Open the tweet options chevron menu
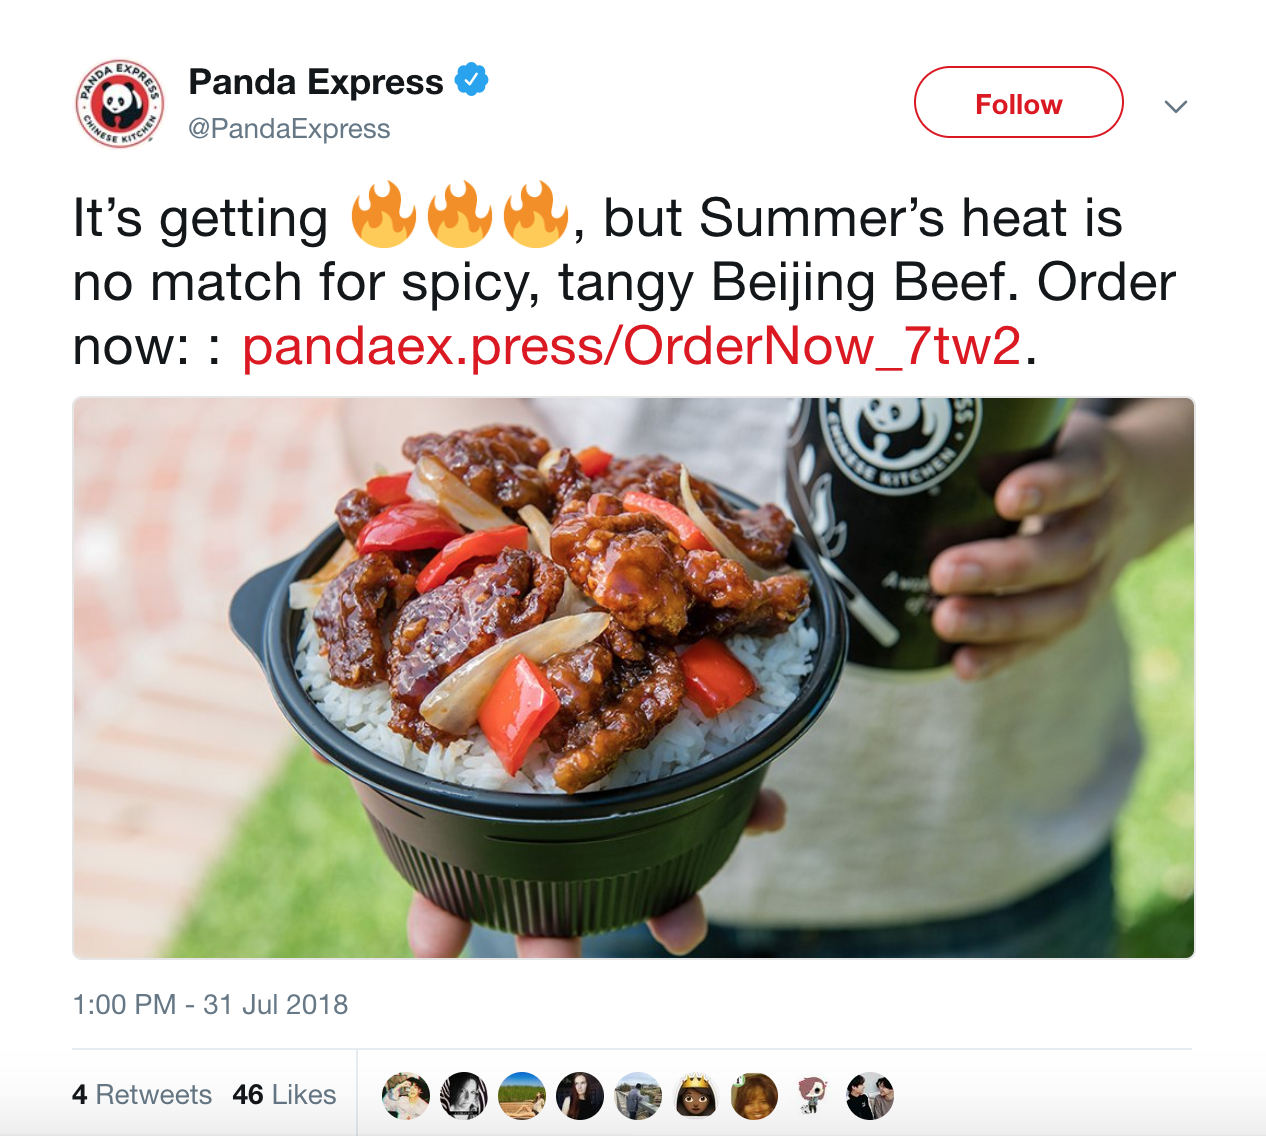 tap(1176, 106)
